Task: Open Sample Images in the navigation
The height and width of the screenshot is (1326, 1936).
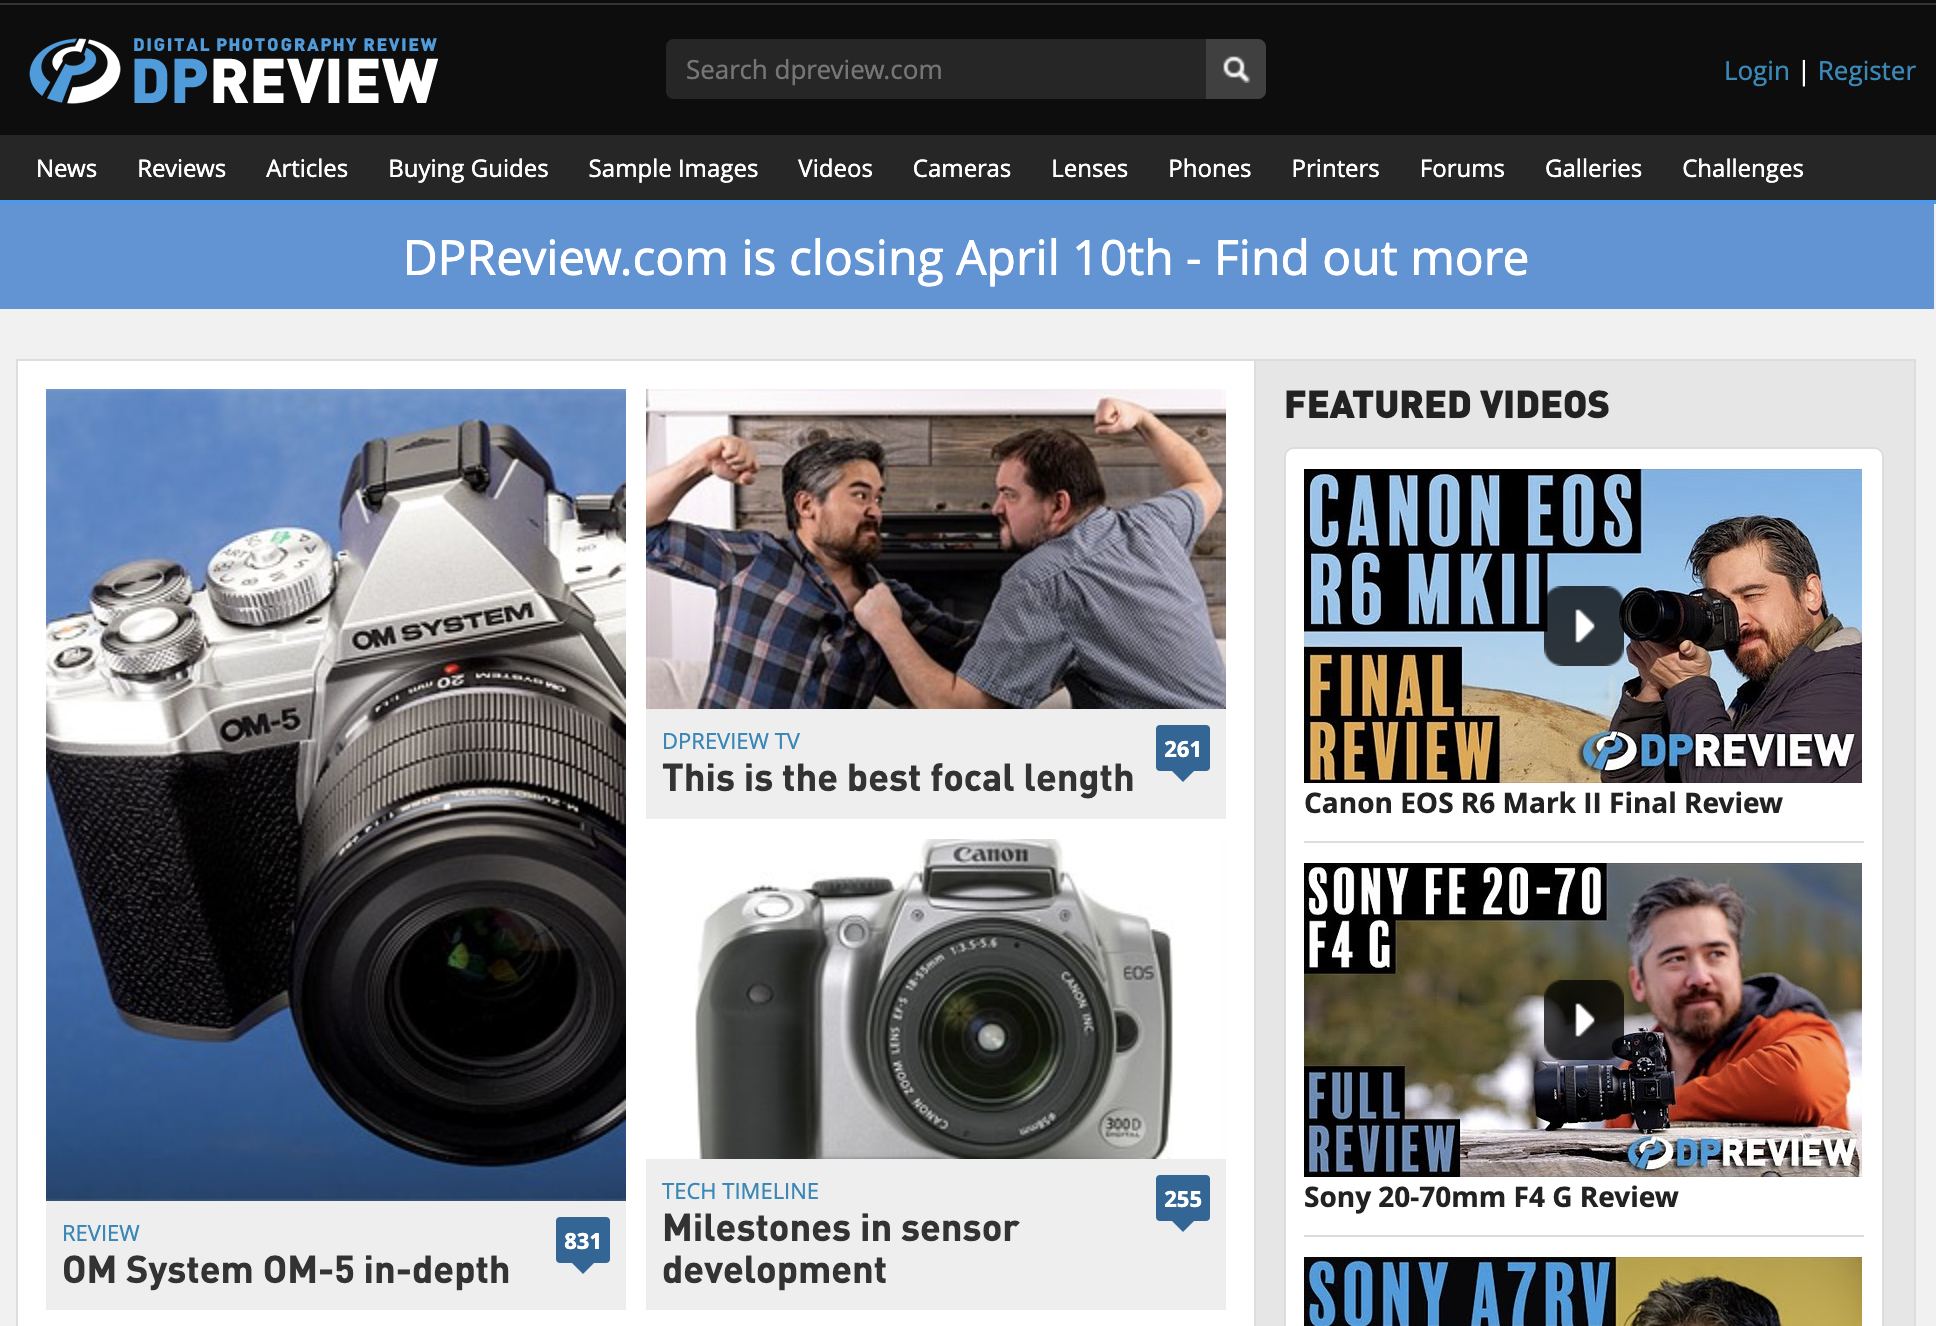Action: [673, 168]
